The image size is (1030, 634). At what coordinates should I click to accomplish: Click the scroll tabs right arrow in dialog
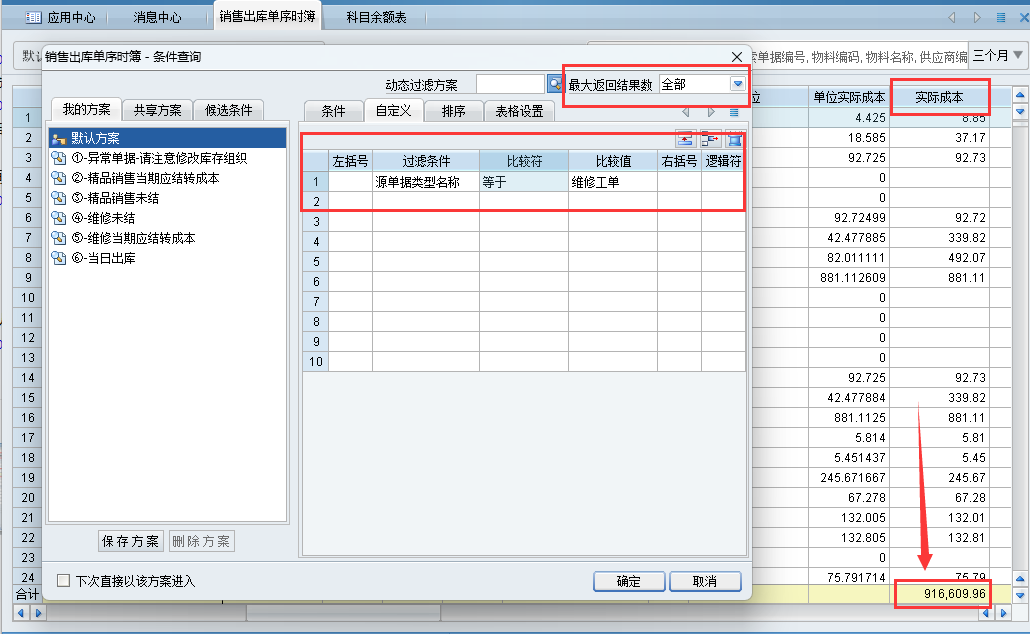711,112
